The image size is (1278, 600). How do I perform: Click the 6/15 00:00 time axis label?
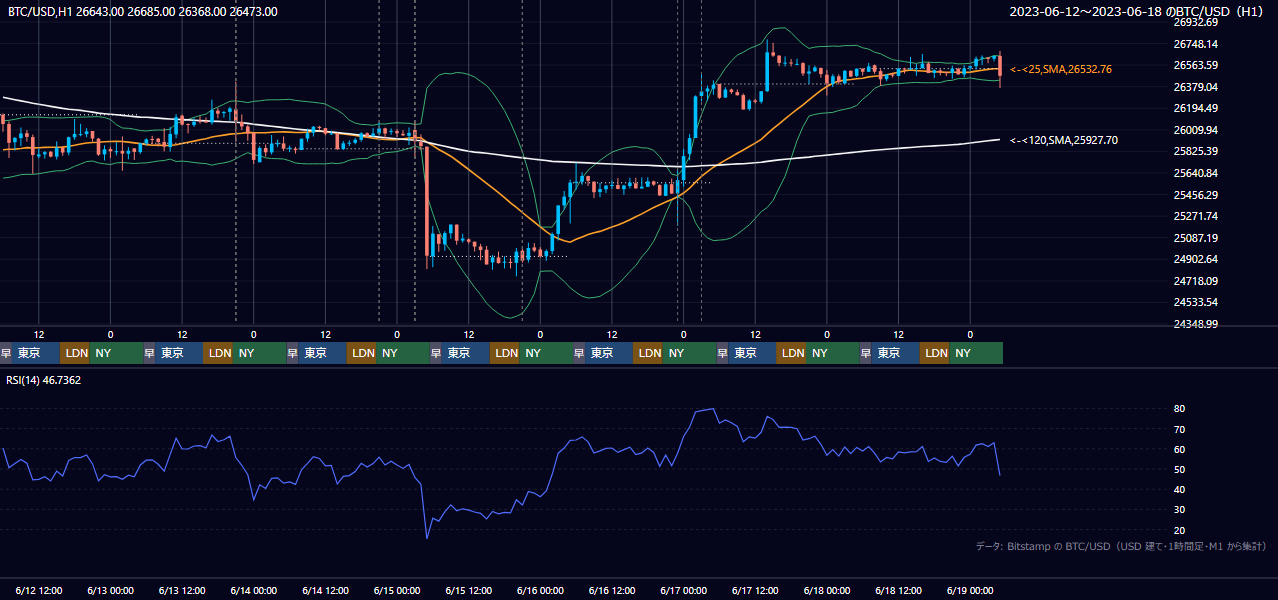[x=397, y=590]
